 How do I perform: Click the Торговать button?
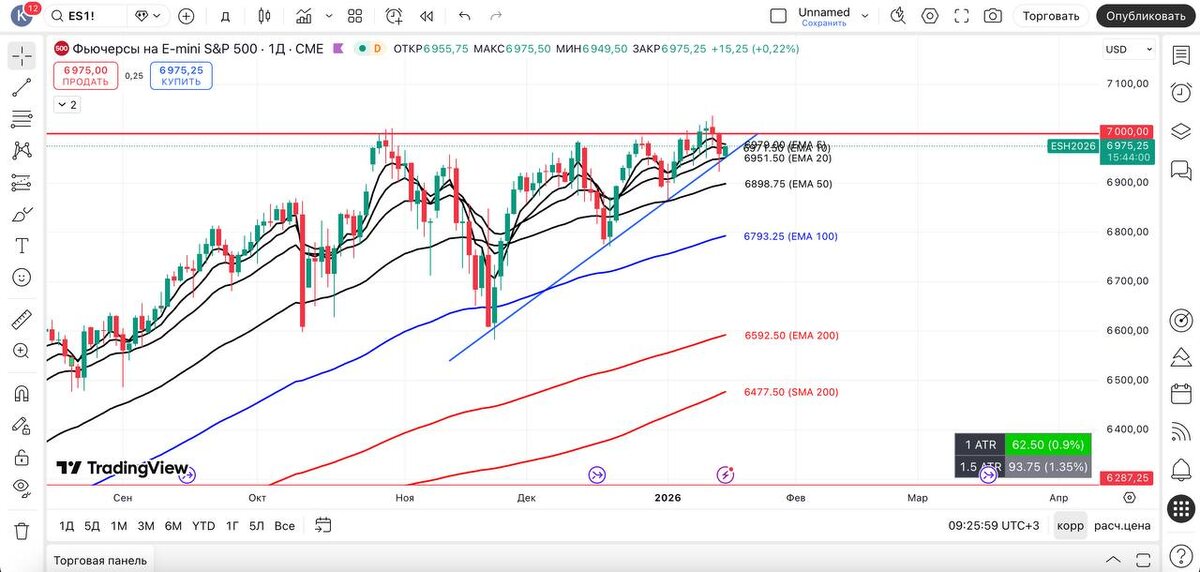[1052, 16]
